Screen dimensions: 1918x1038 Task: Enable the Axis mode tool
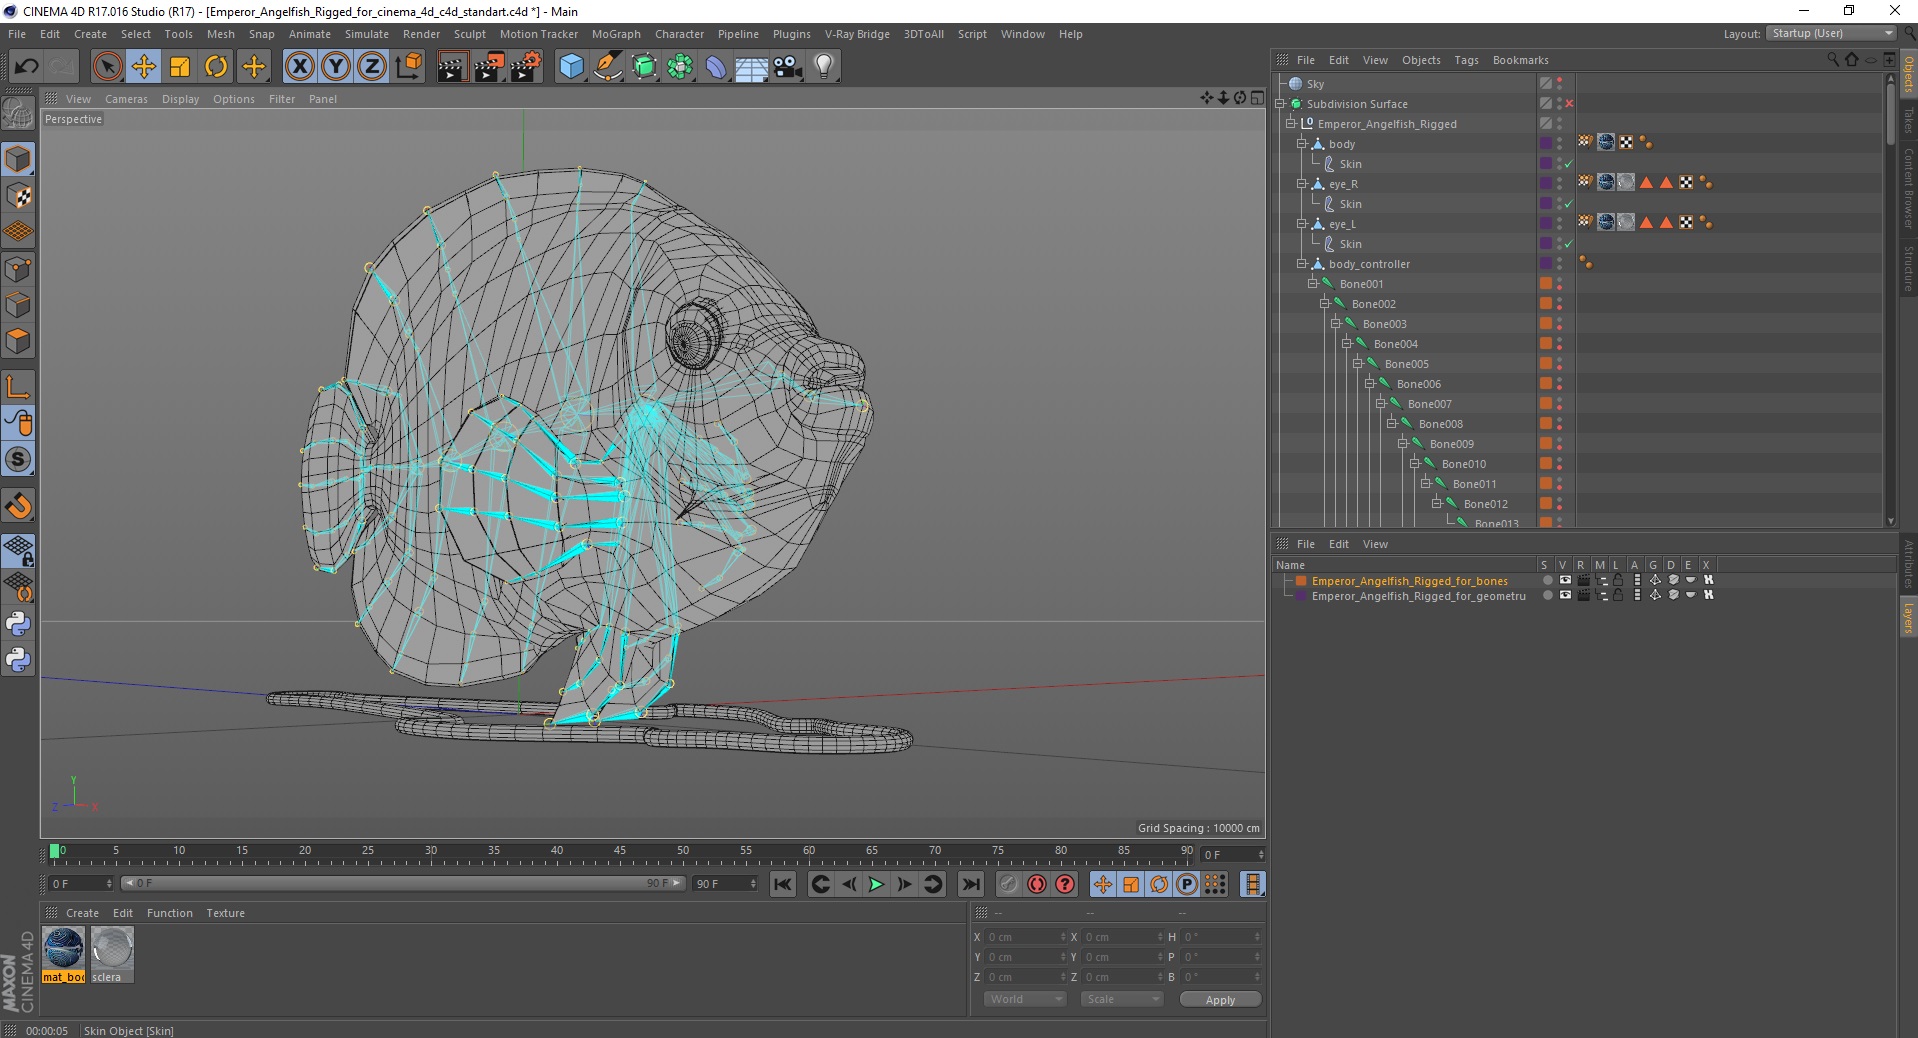click(x=18, y=387)
